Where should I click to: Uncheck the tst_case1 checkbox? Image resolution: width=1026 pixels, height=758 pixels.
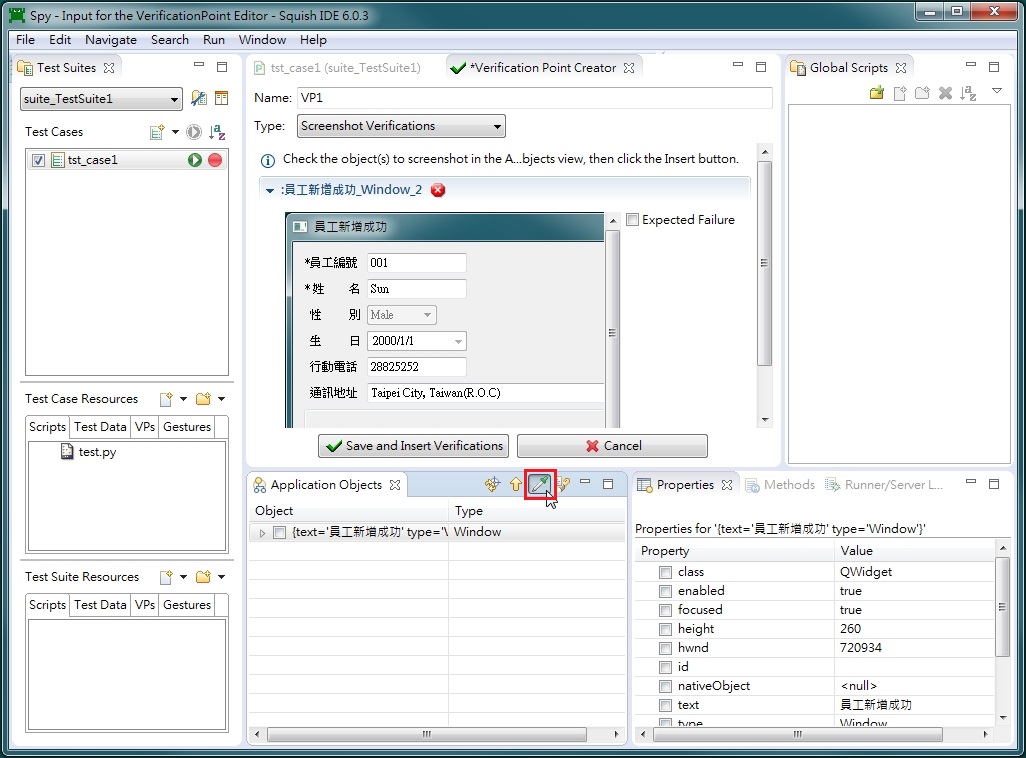pos(38,159)
